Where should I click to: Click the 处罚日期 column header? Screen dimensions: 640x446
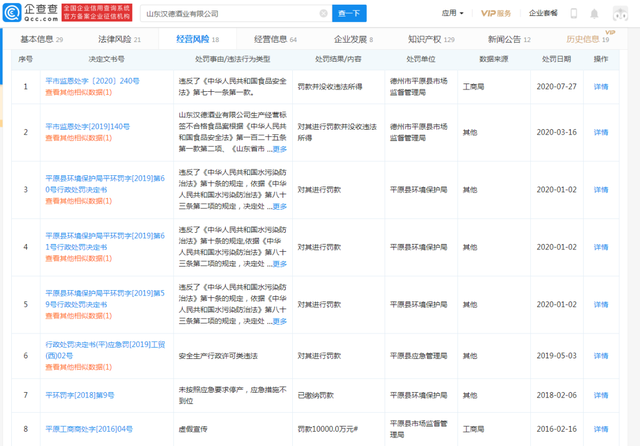point(556,59)
